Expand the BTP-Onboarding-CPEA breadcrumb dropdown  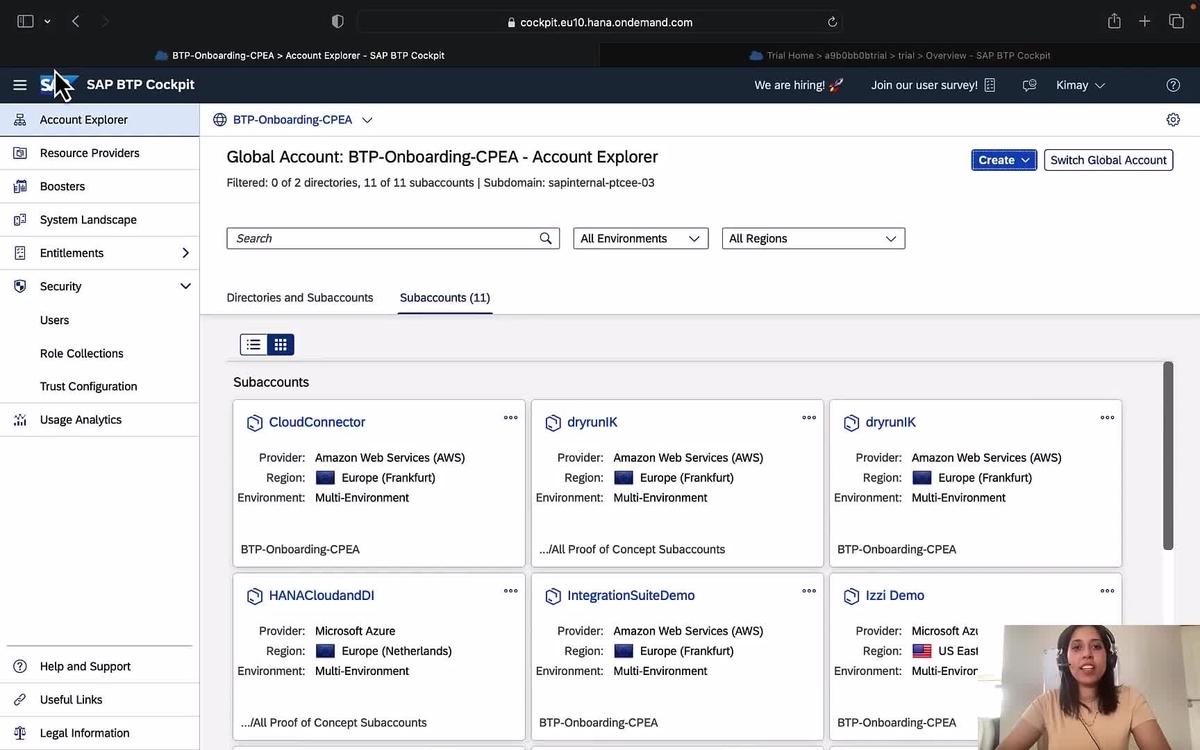coord(367,120)
